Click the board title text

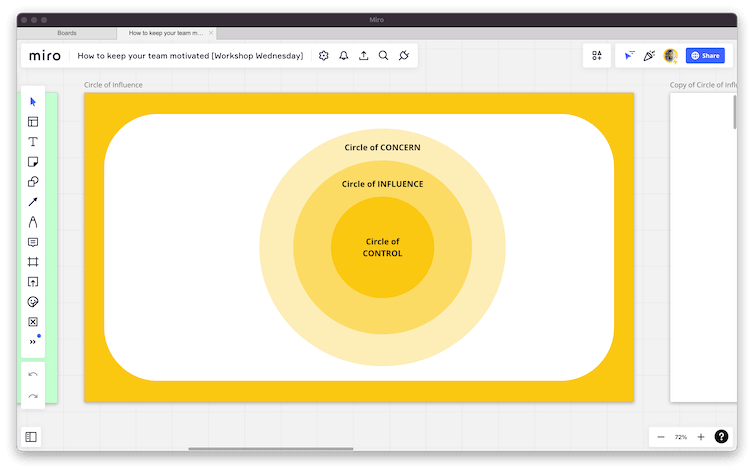point(190,56)
